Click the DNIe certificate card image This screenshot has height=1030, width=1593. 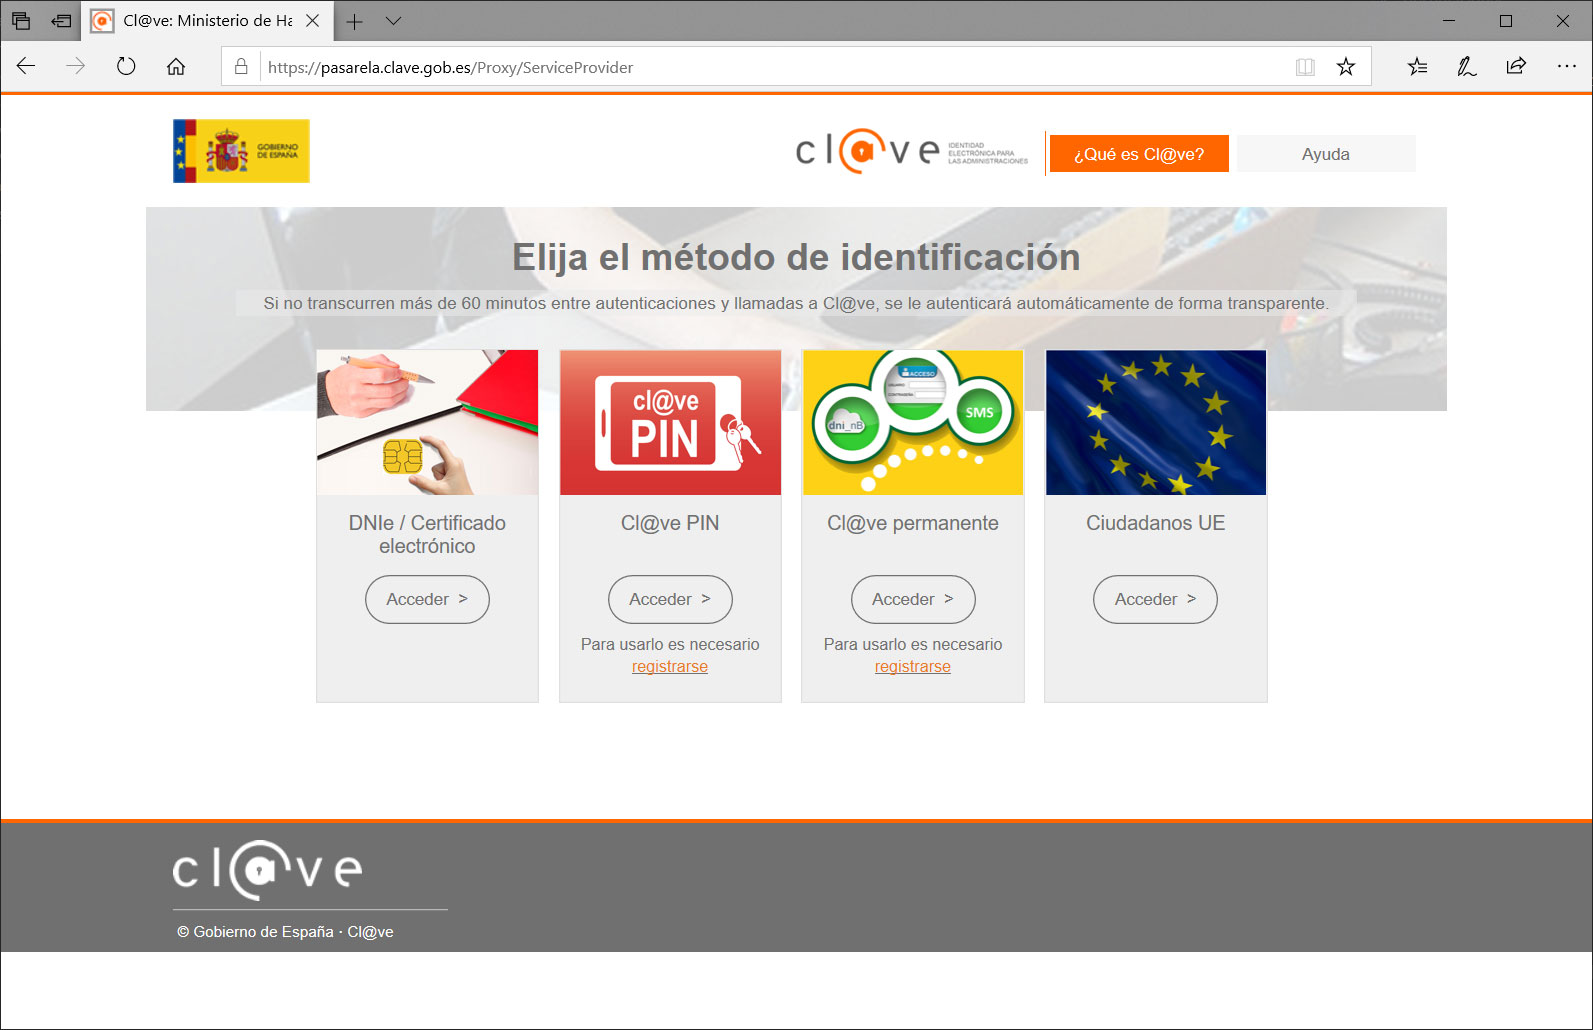pos(427,422)
